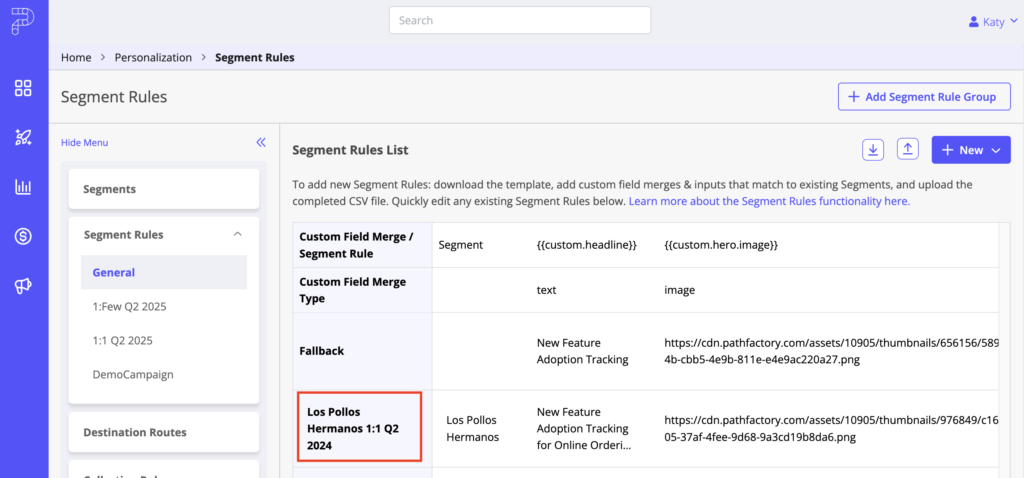This screenshot has width=1024, height=478.
Task: Click the Segment Rules breadcrumb
Action: [x=255, y=57]
